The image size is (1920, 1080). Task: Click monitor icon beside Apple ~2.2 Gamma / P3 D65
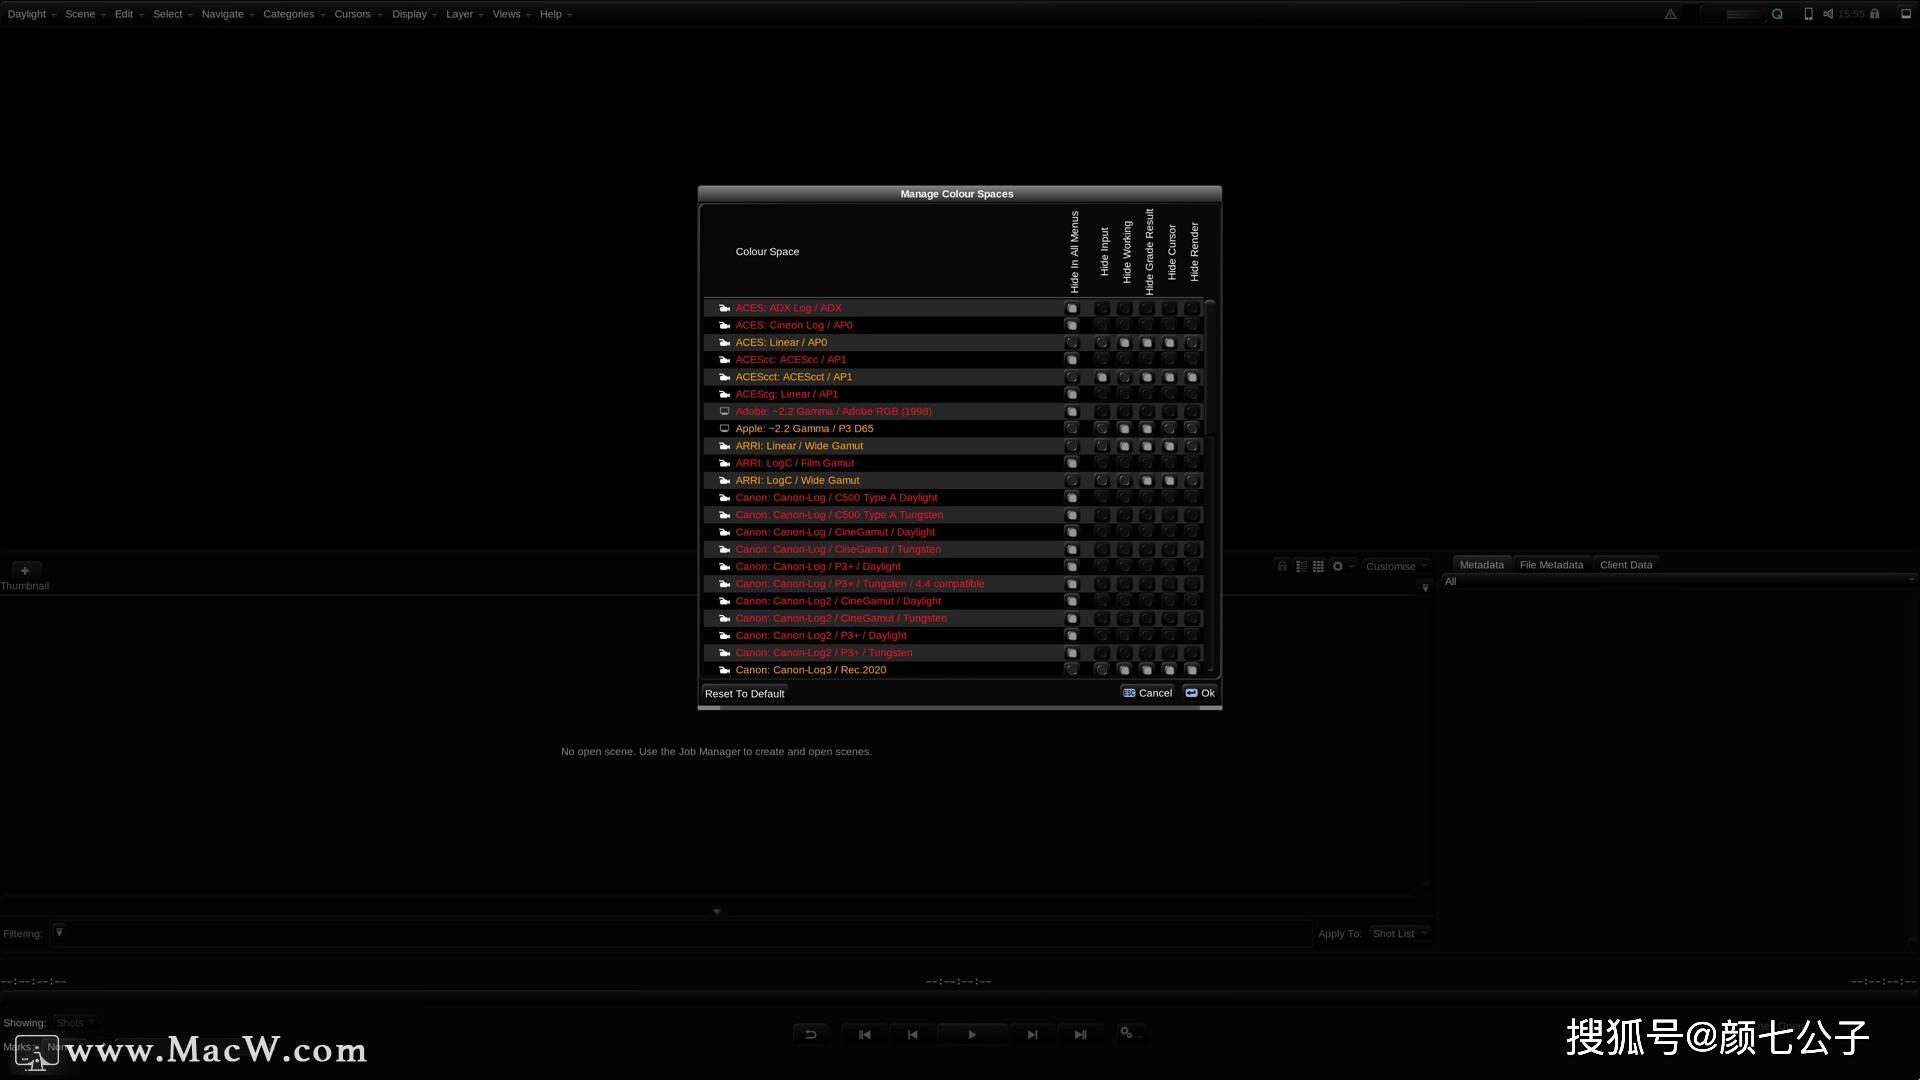(725, 429)
